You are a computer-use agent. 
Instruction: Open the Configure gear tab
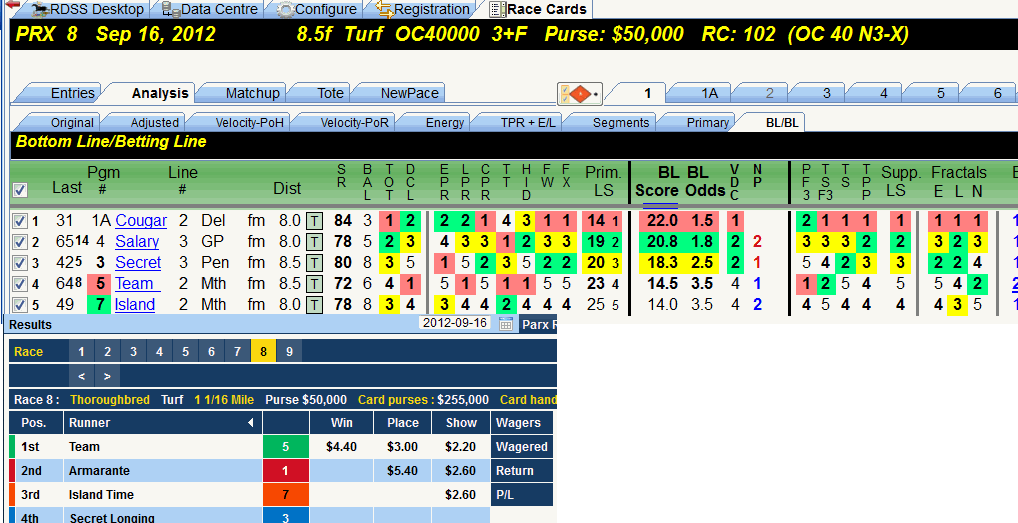[317, 10]
